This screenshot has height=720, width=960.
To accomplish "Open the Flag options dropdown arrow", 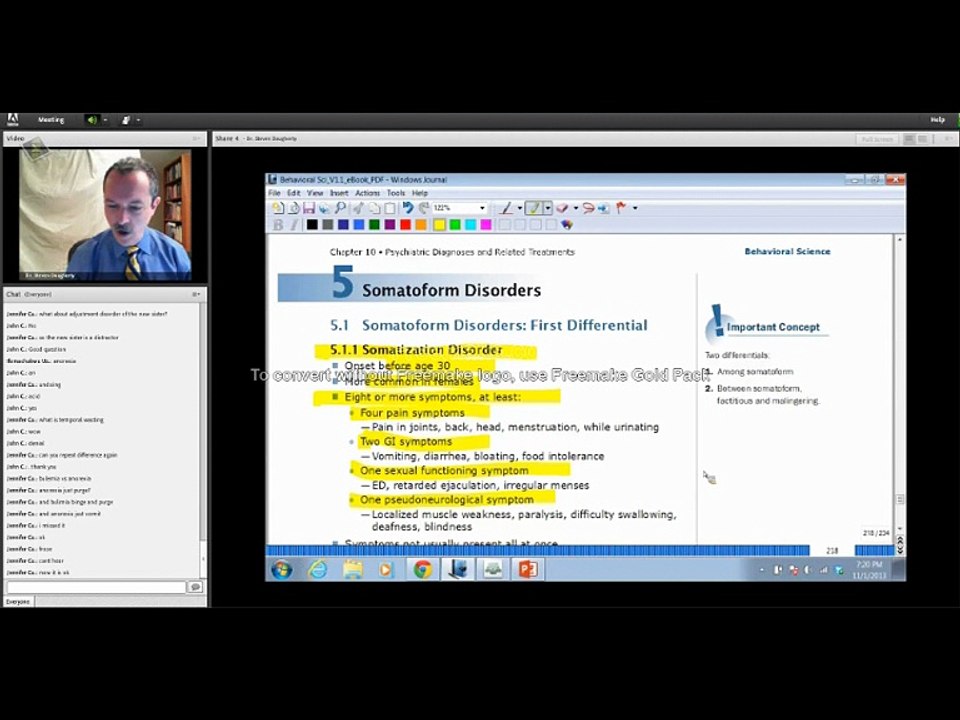I will [x=635, y=208].
